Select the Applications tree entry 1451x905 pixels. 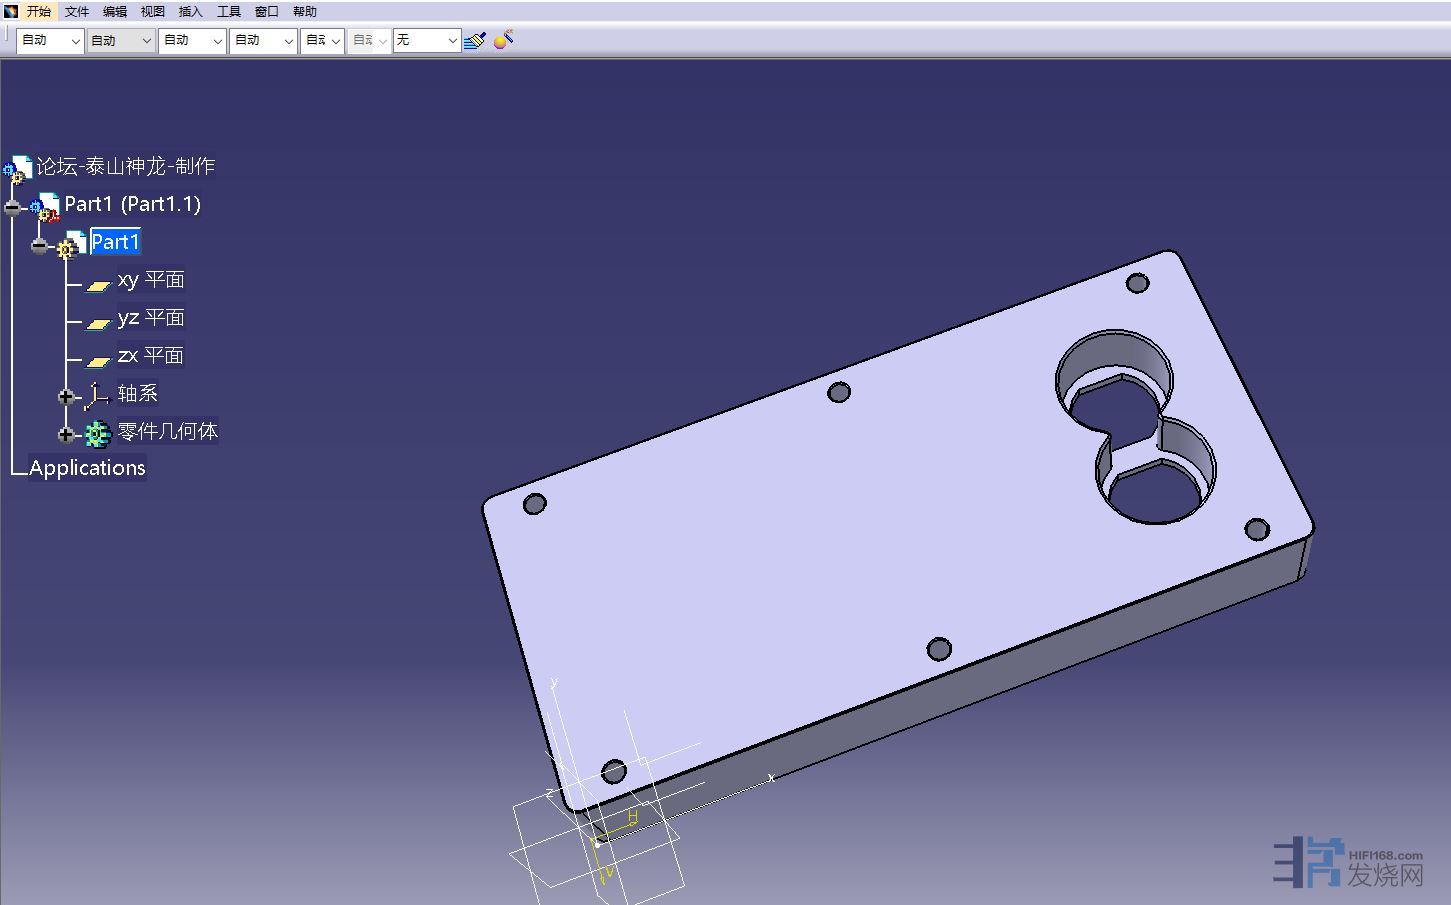87,468
